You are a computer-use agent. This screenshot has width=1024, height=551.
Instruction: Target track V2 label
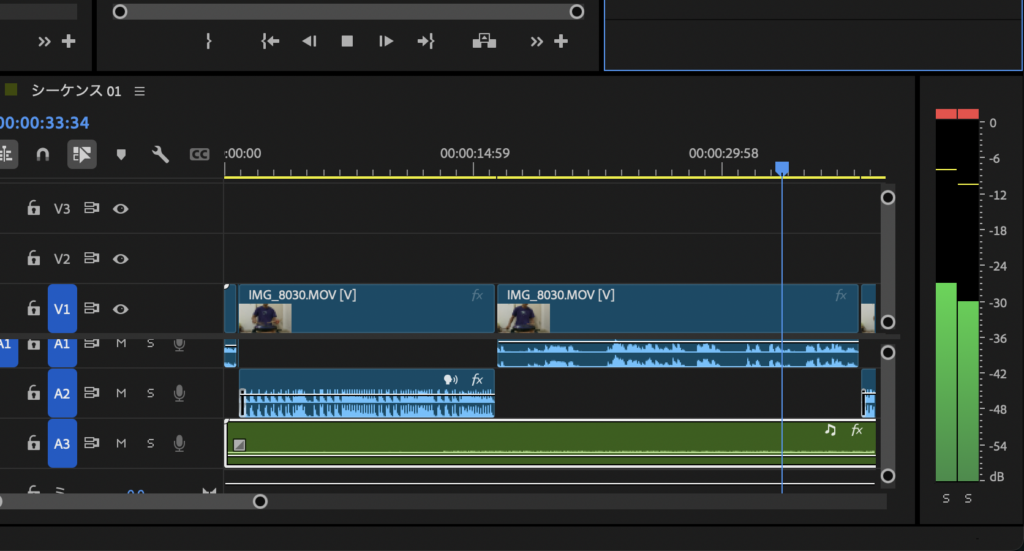(62, 259)
